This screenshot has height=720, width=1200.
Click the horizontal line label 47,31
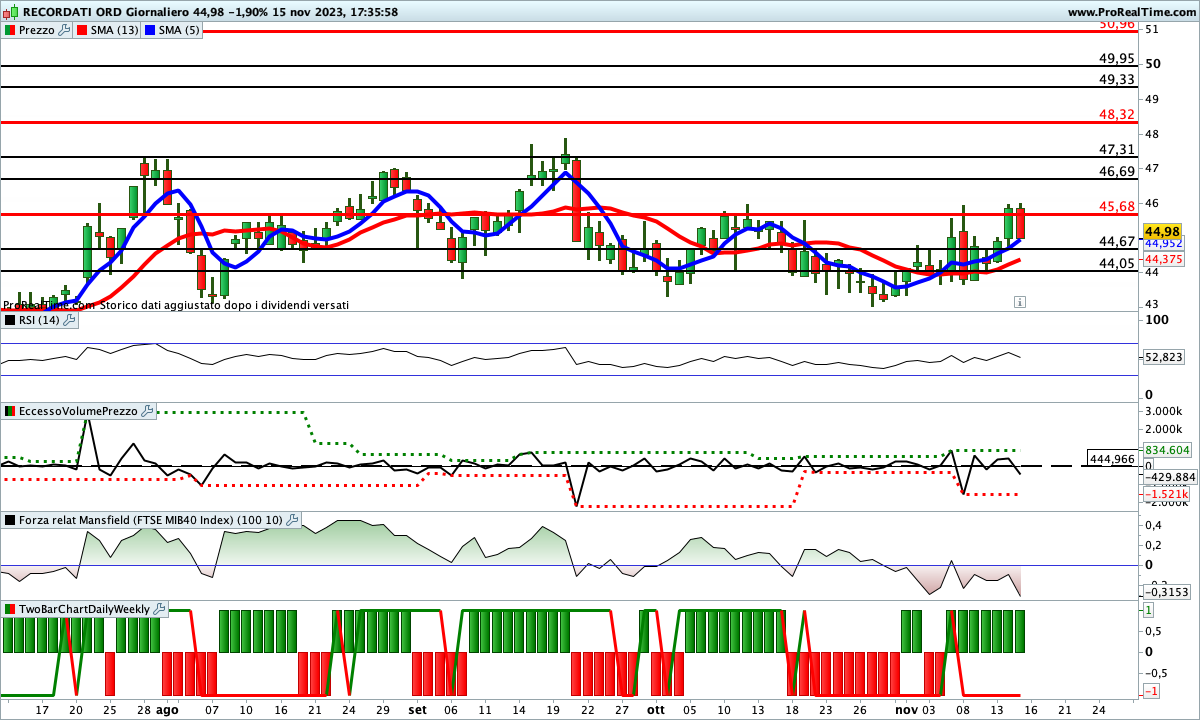1117,149
